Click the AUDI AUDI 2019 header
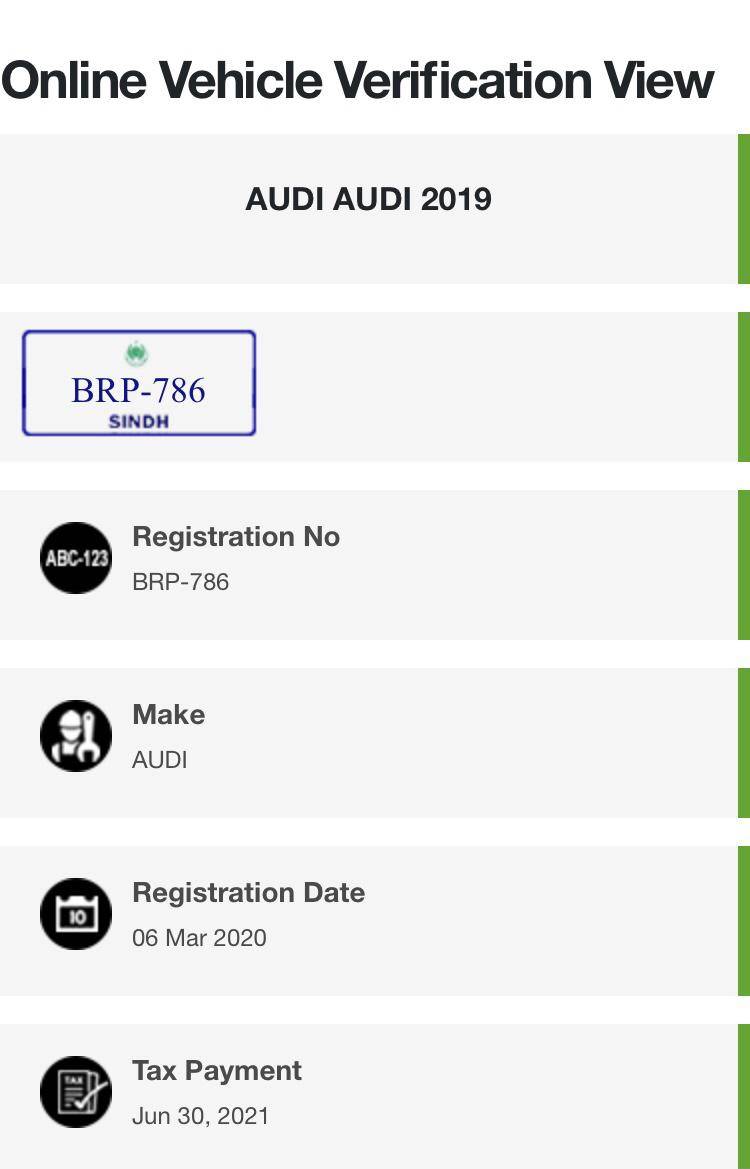Screen dimensions: 750x1169 pyautogui.click(x=368, y=199)
